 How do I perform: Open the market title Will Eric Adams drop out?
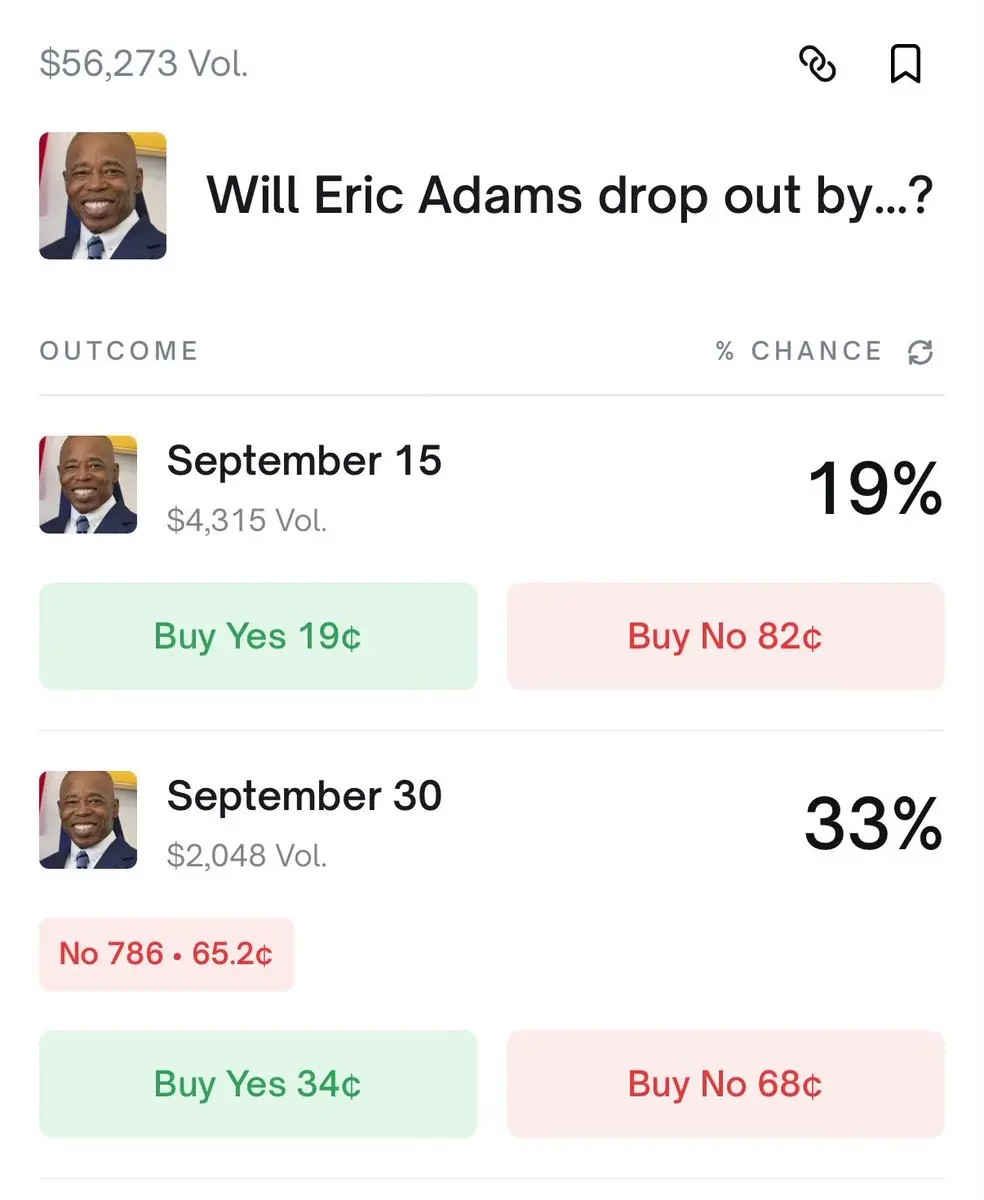coord(570,196)
